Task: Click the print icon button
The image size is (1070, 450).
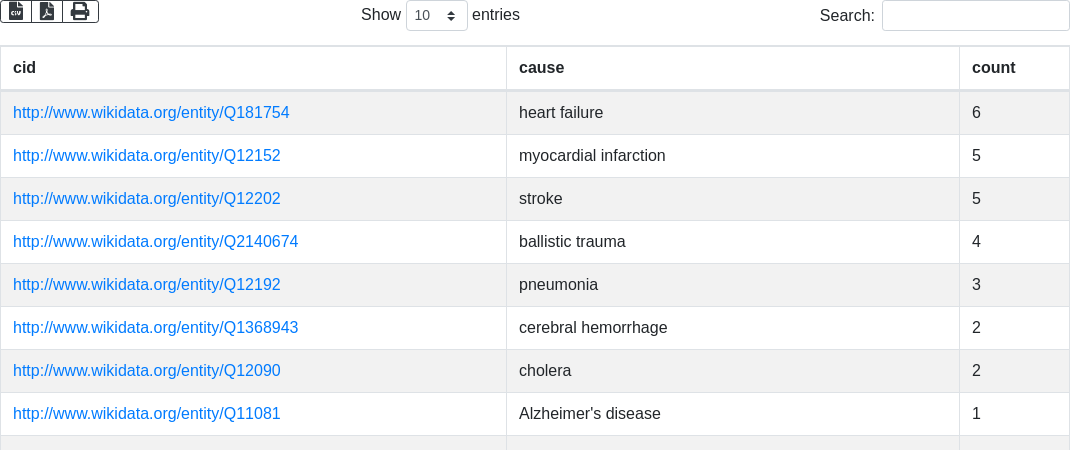Action: click(x=80, y=11)
